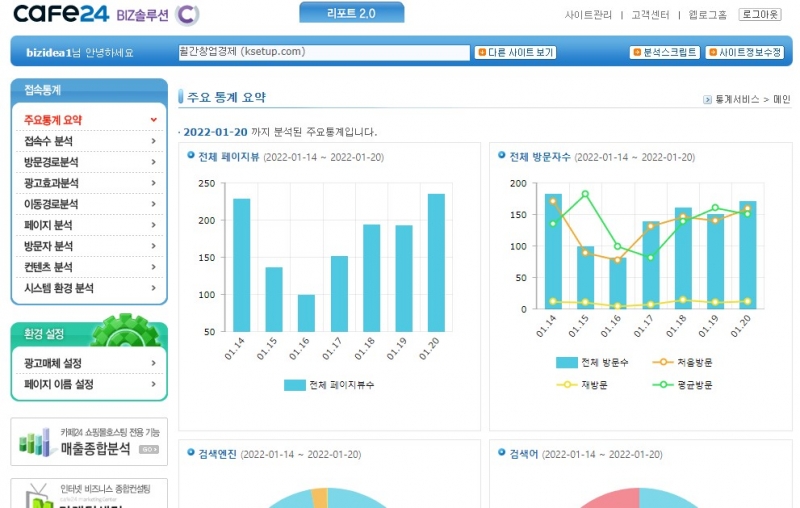Open 이동경로분석 menu
This screenshot has width=800, height=508.
click(x=51, y=204)
